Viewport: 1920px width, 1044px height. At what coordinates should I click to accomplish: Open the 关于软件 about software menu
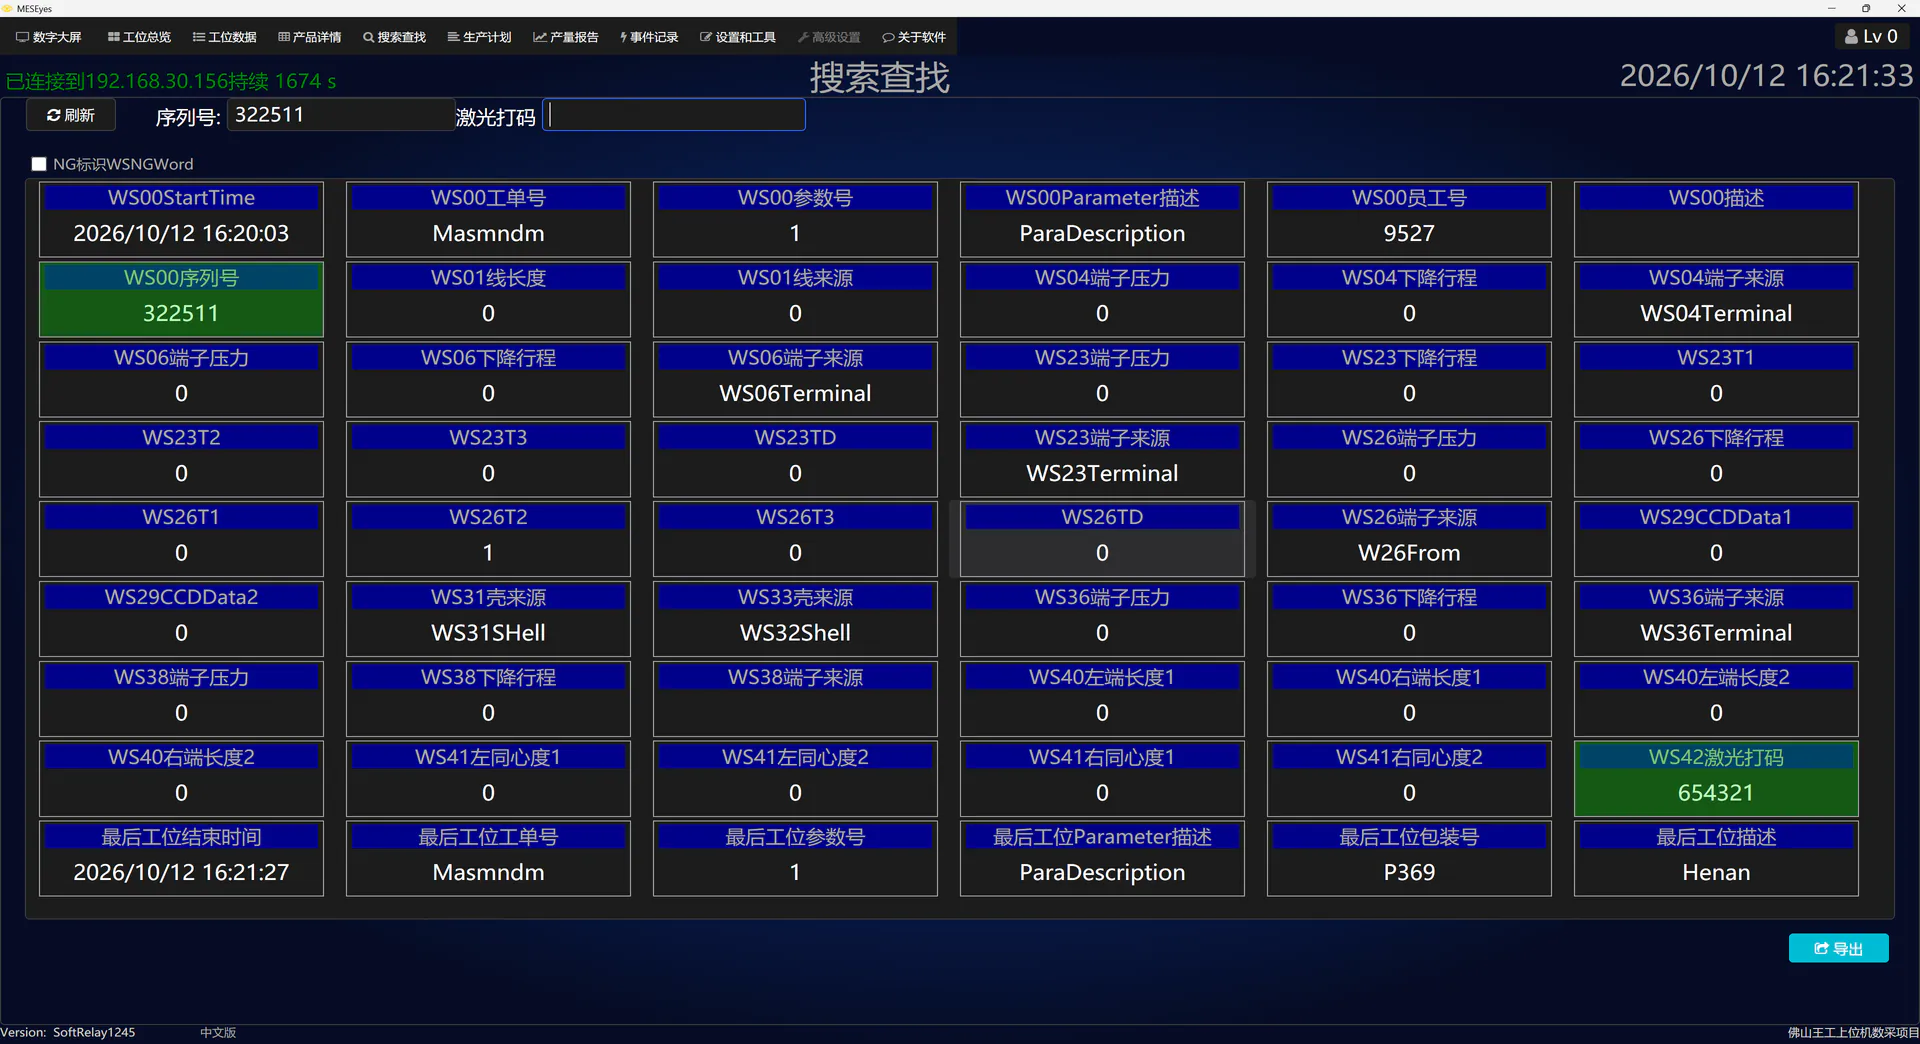(914, 37)
